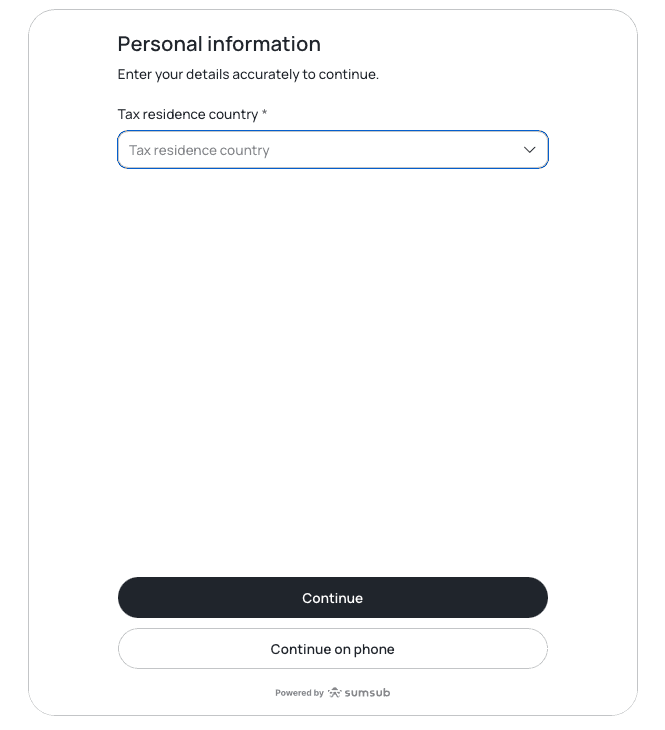The width and height of the screenshot is (665, 730).
Task: Click the word "Continue" on the black button
Action: click(x=332, y=598)
